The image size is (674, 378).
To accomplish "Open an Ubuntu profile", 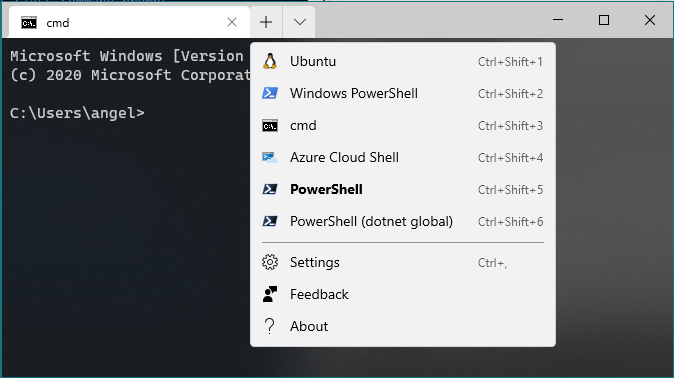I will tap(403, 61).
